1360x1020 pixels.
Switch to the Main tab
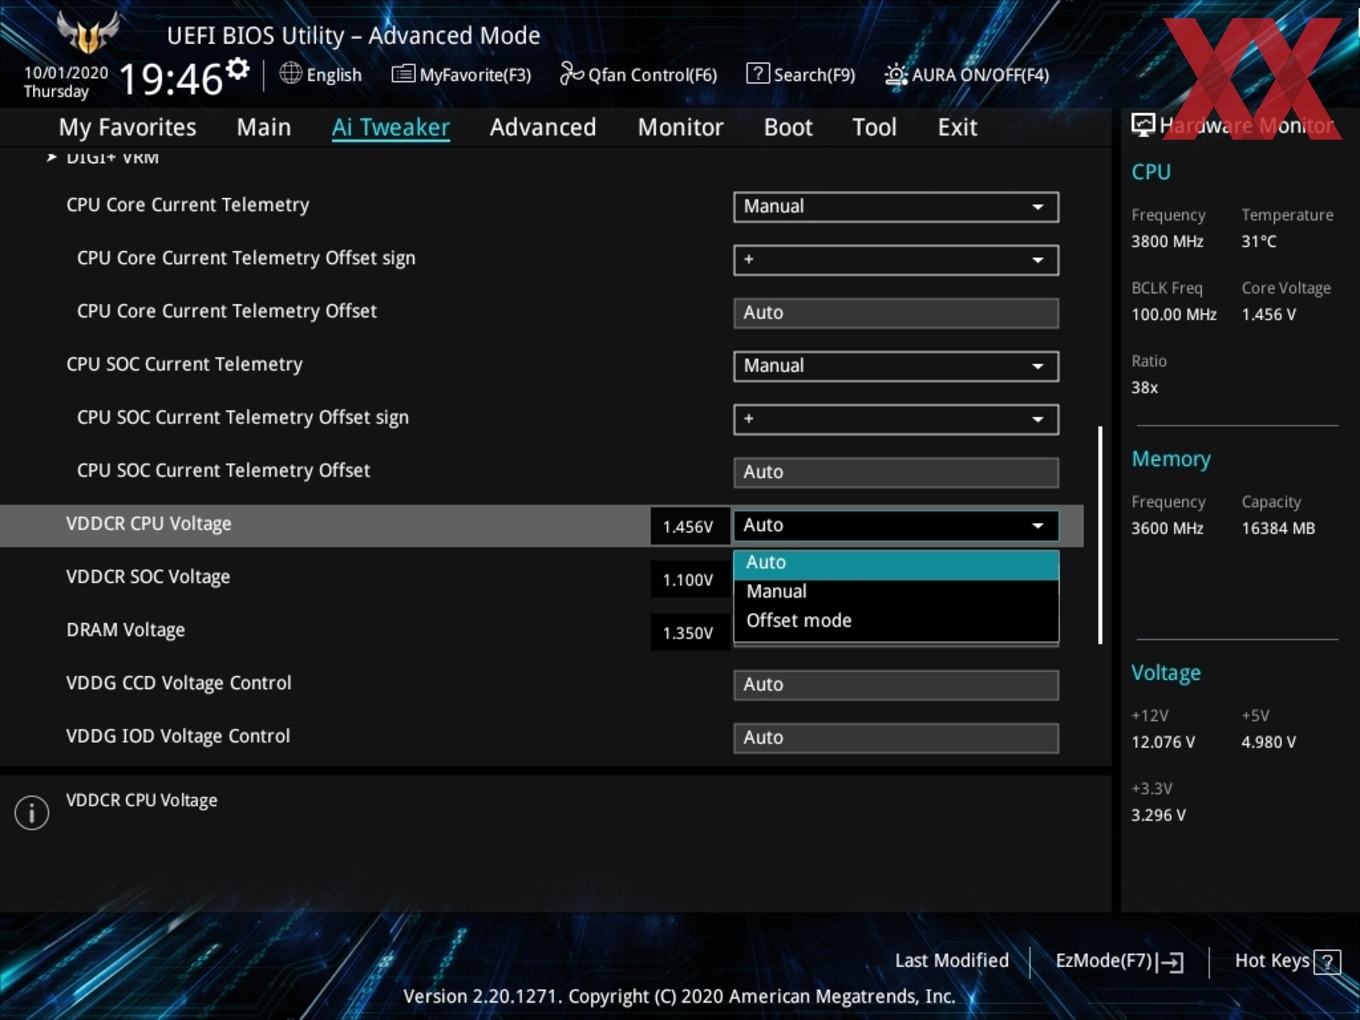point(264,127)
